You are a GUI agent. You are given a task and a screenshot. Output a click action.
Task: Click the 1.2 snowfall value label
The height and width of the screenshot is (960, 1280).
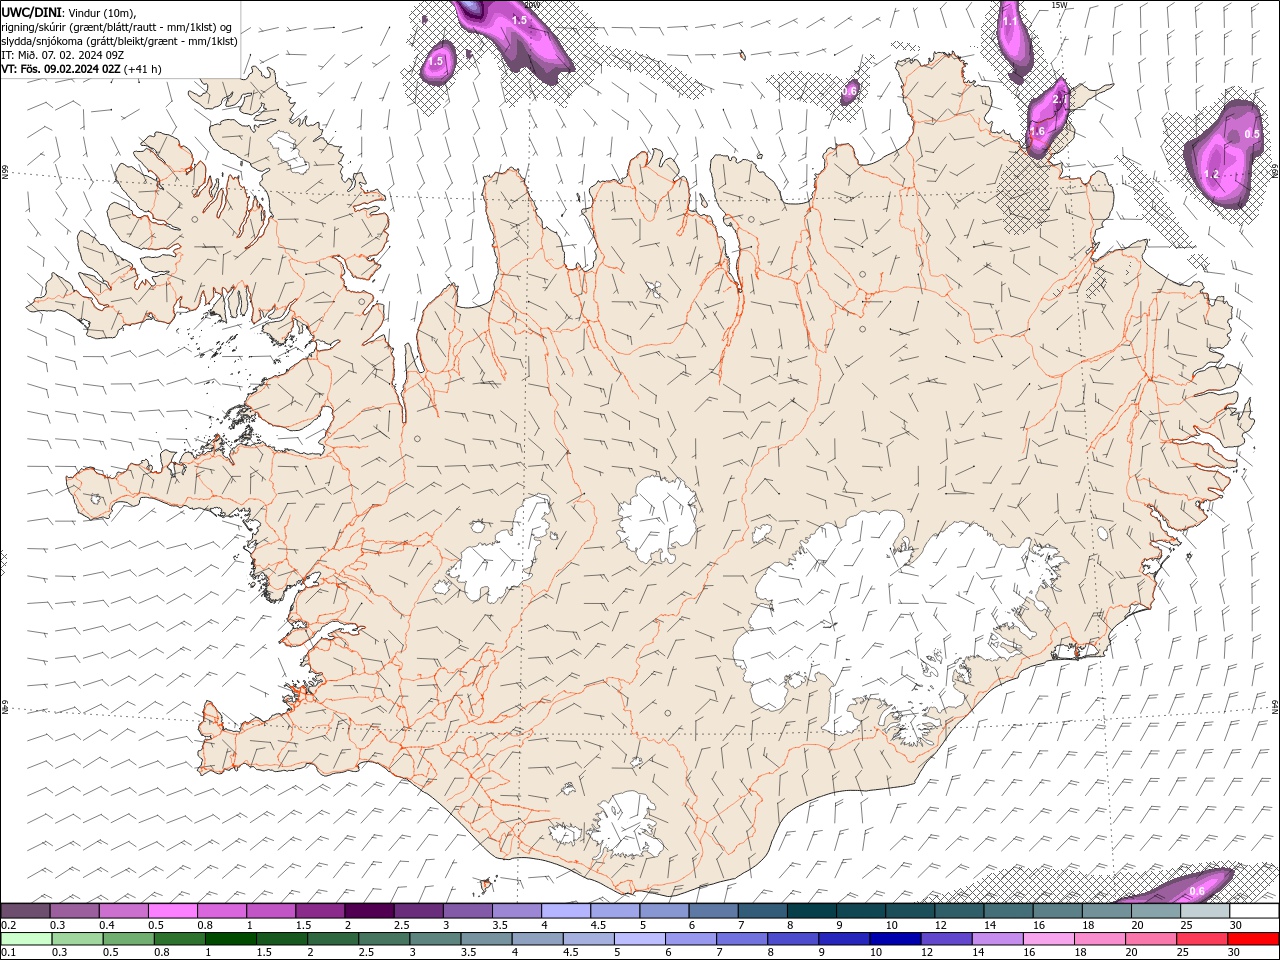tap(1211, 174)
